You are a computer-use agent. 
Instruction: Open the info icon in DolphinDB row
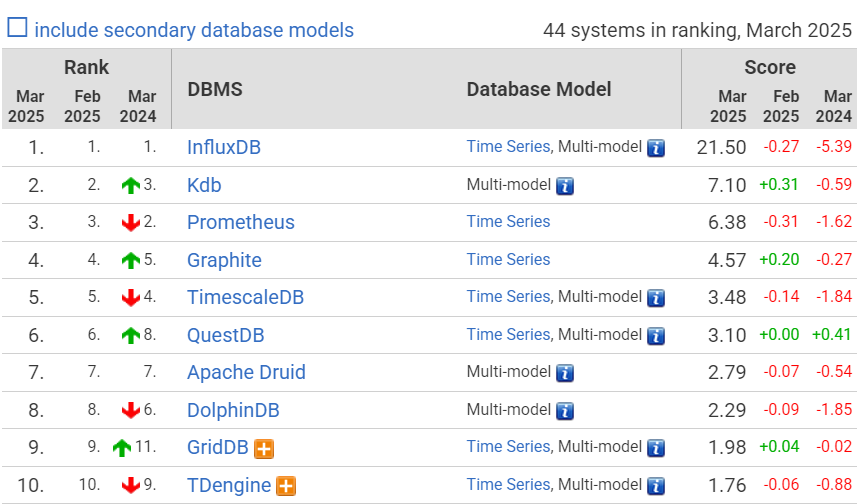coord(565,411)
